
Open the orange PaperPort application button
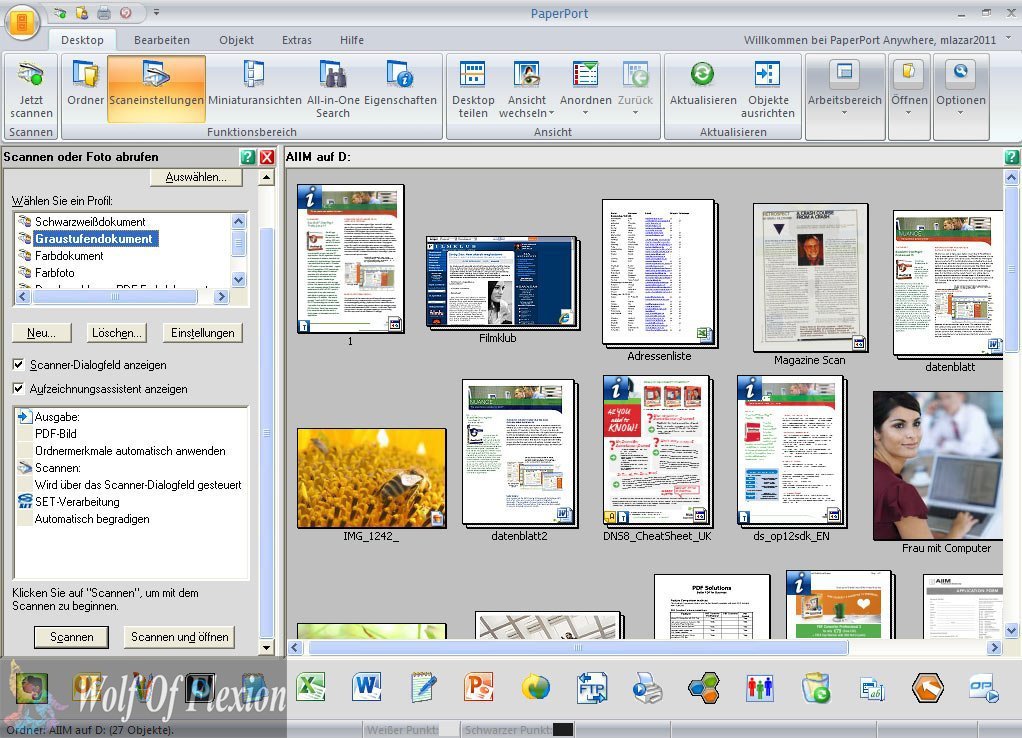(x=22, y=22)
